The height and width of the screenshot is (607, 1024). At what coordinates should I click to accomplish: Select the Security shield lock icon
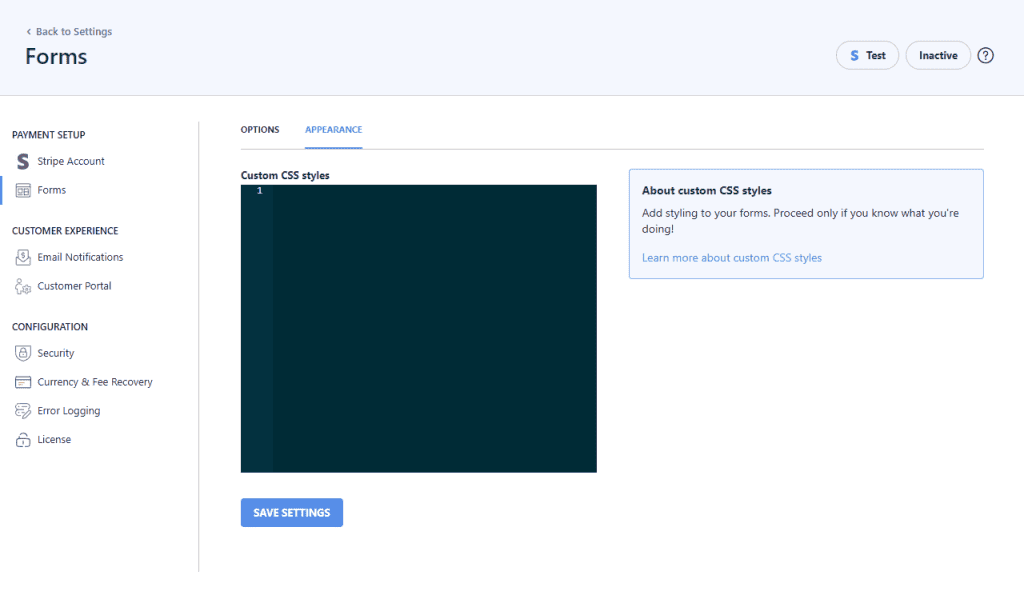pos(22,353)
